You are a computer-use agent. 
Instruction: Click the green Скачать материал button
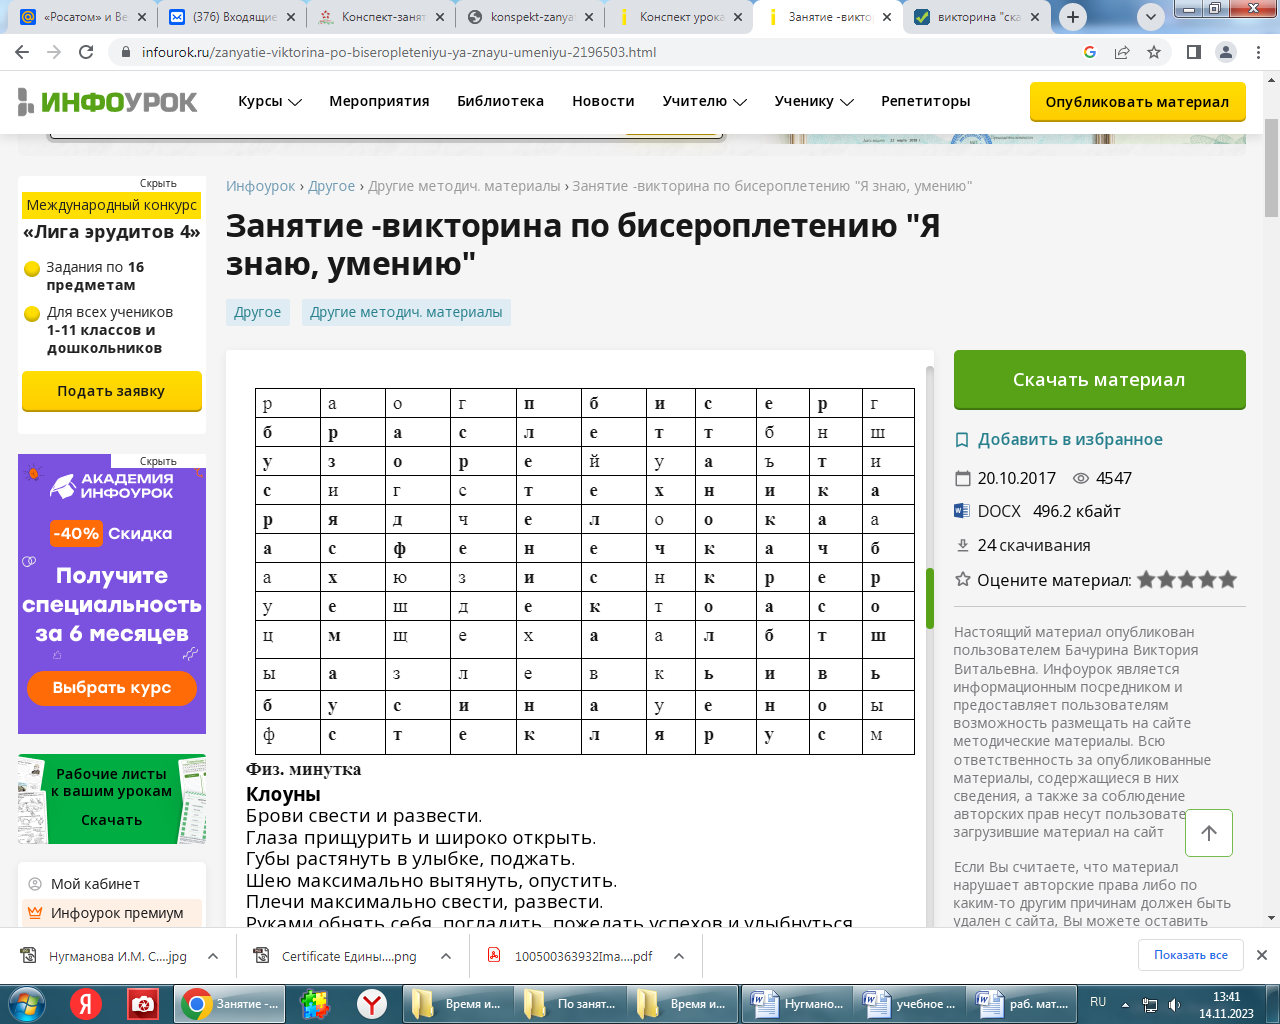(1099, 380)
